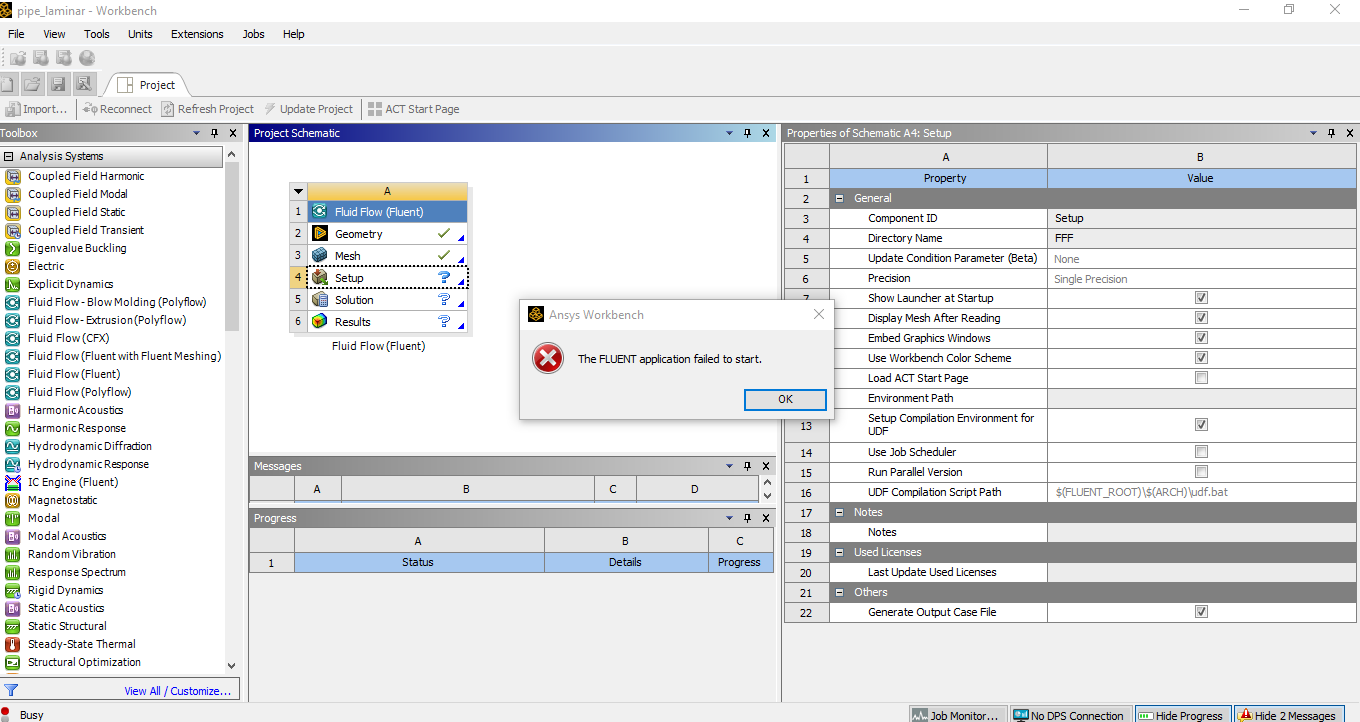Click the Mesh cell icon in schematic
Viewport: 1360px width, 722px height.
coord(319,256)
